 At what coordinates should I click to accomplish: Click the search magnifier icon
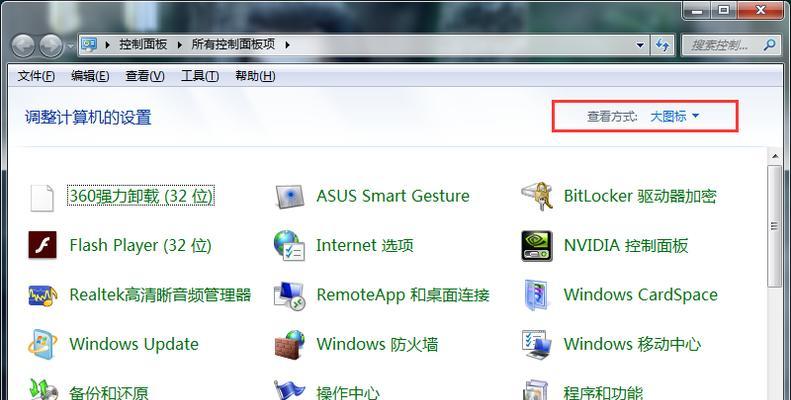pos(769,45)
